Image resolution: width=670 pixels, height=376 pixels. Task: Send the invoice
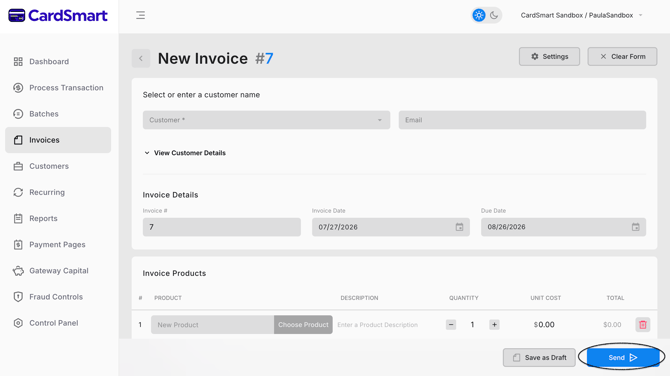[623, 358]
